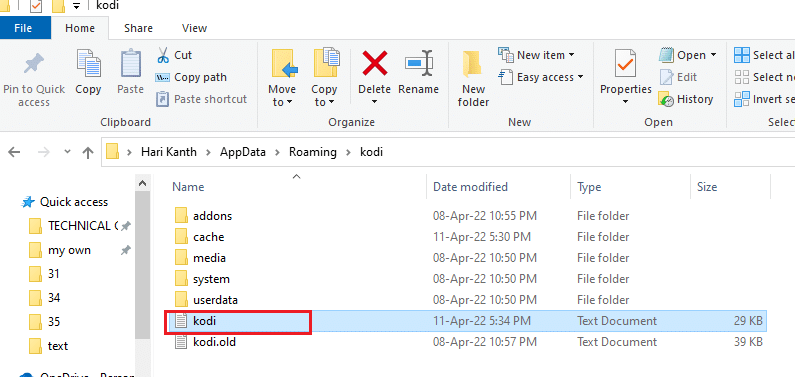
Task: Open the New item dropdown
Action: tap(536, 55)
